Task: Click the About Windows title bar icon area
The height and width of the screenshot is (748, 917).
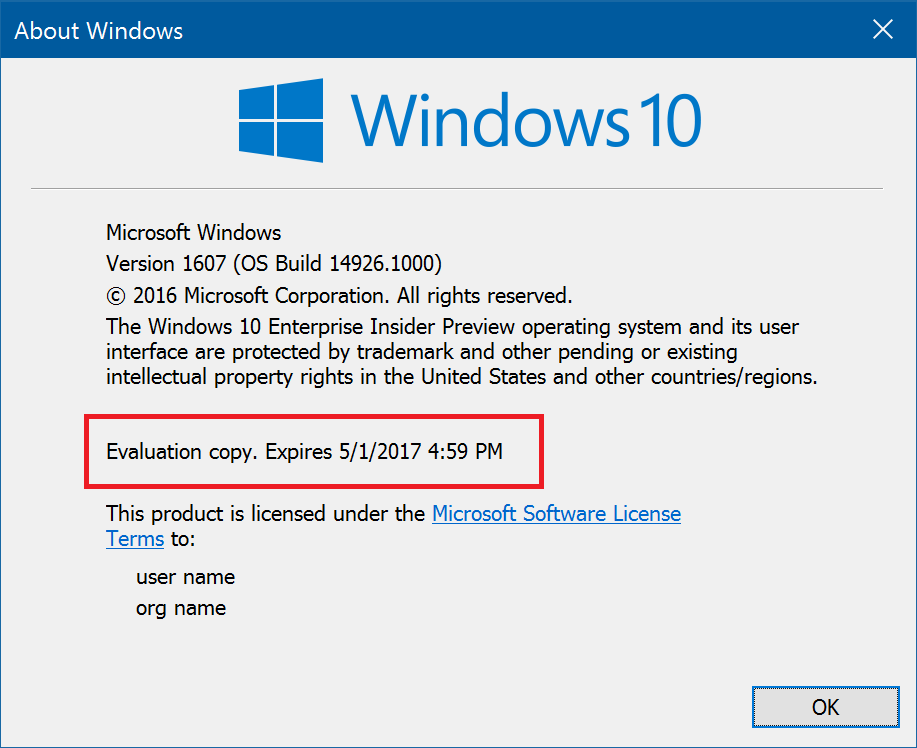Action: point(16,30)
